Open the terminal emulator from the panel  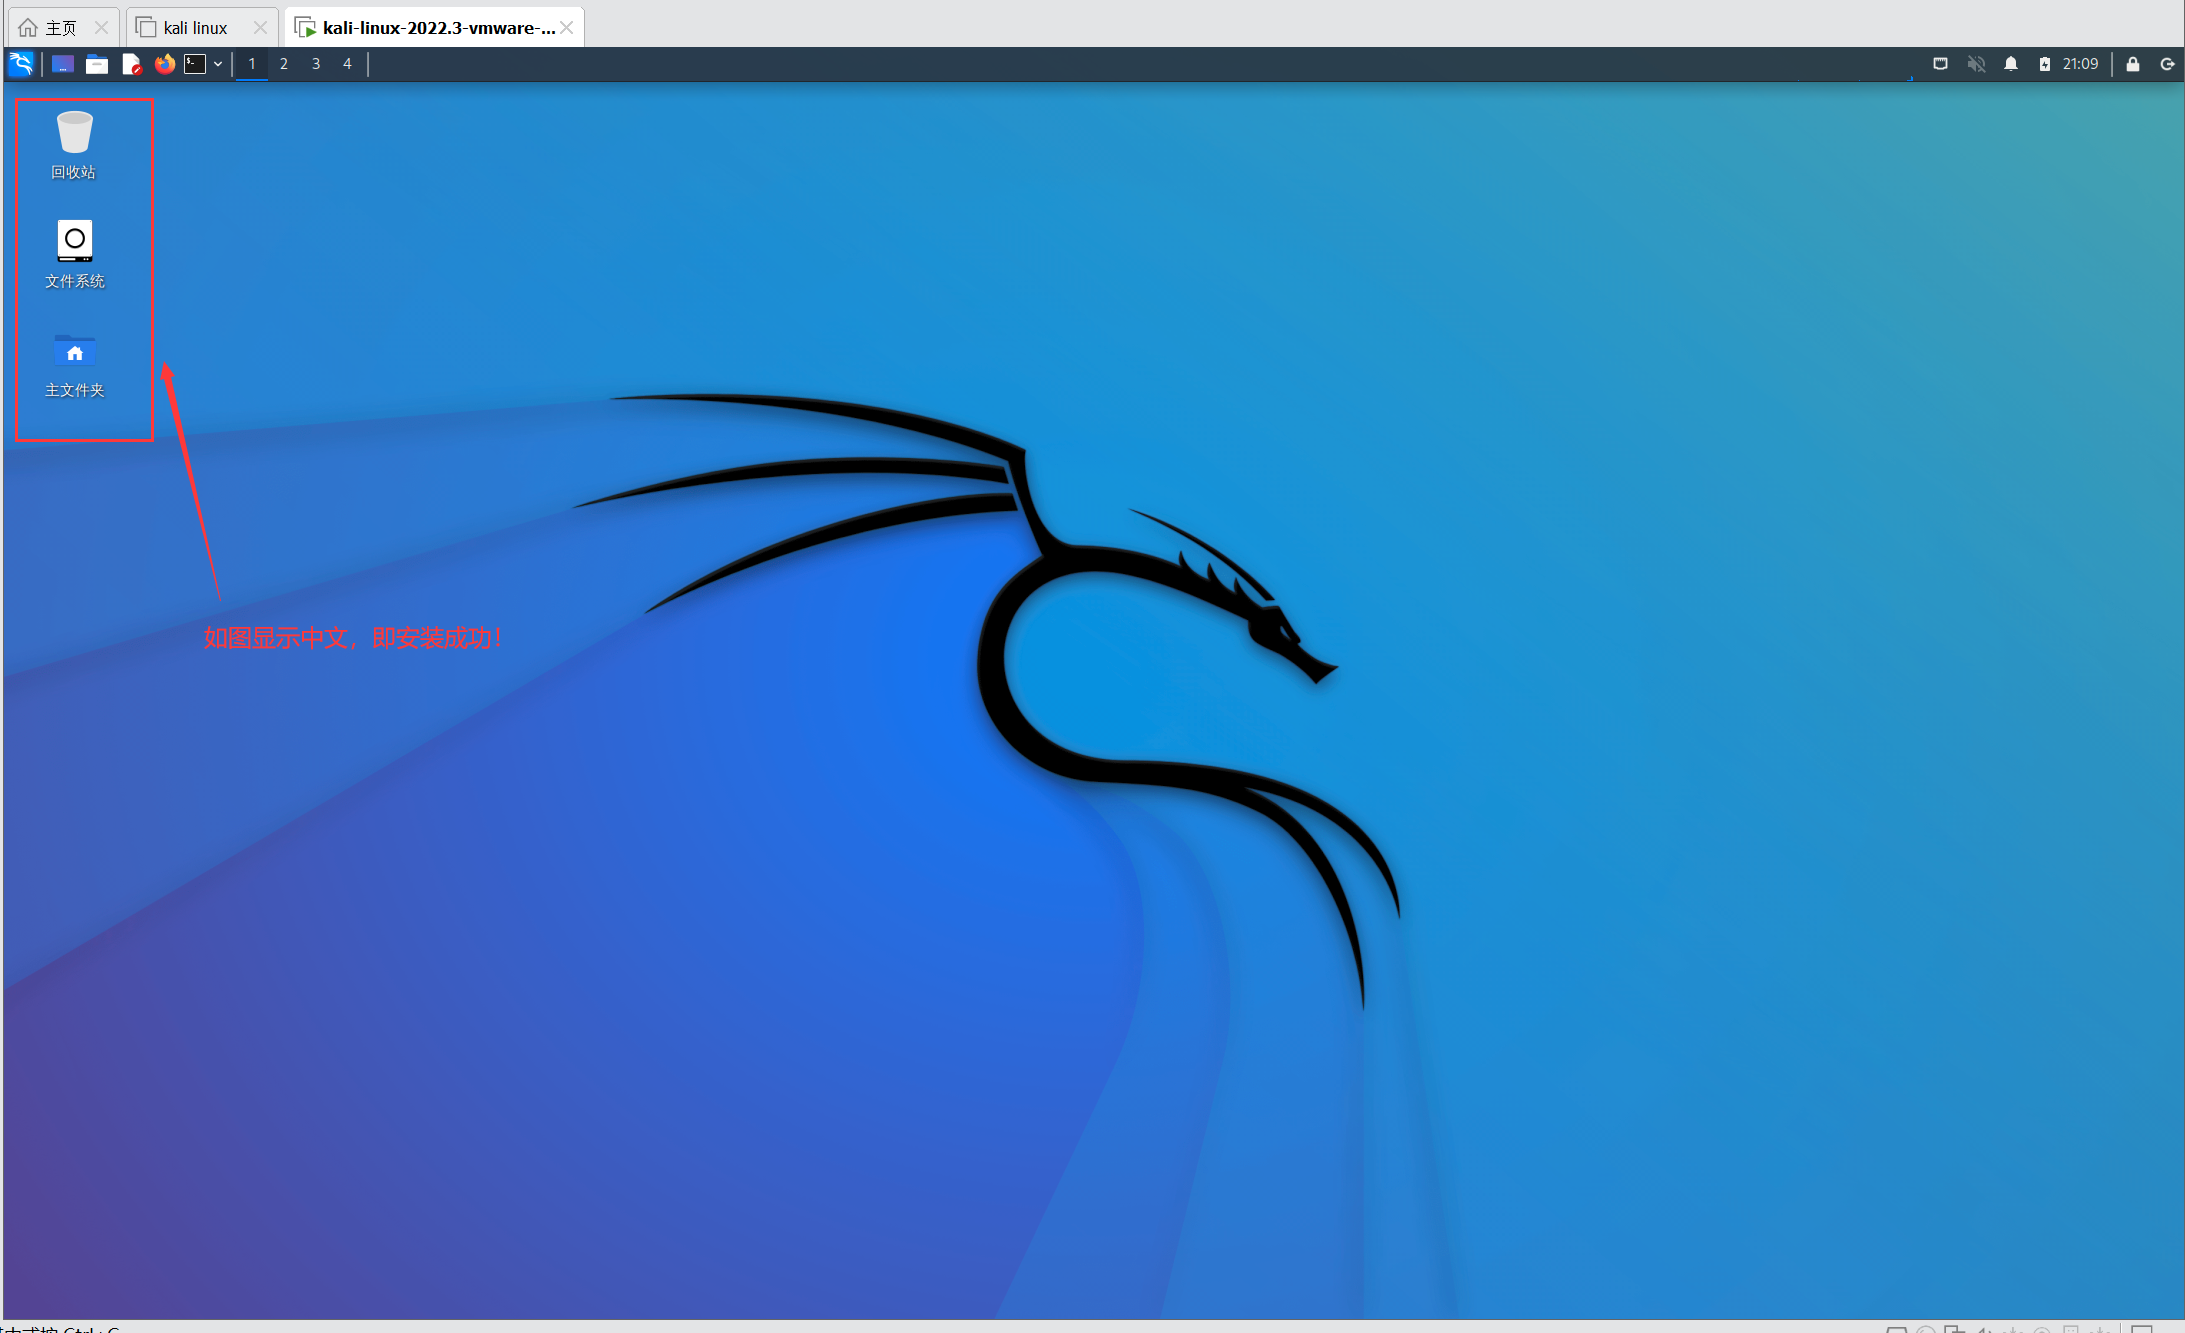195,64
